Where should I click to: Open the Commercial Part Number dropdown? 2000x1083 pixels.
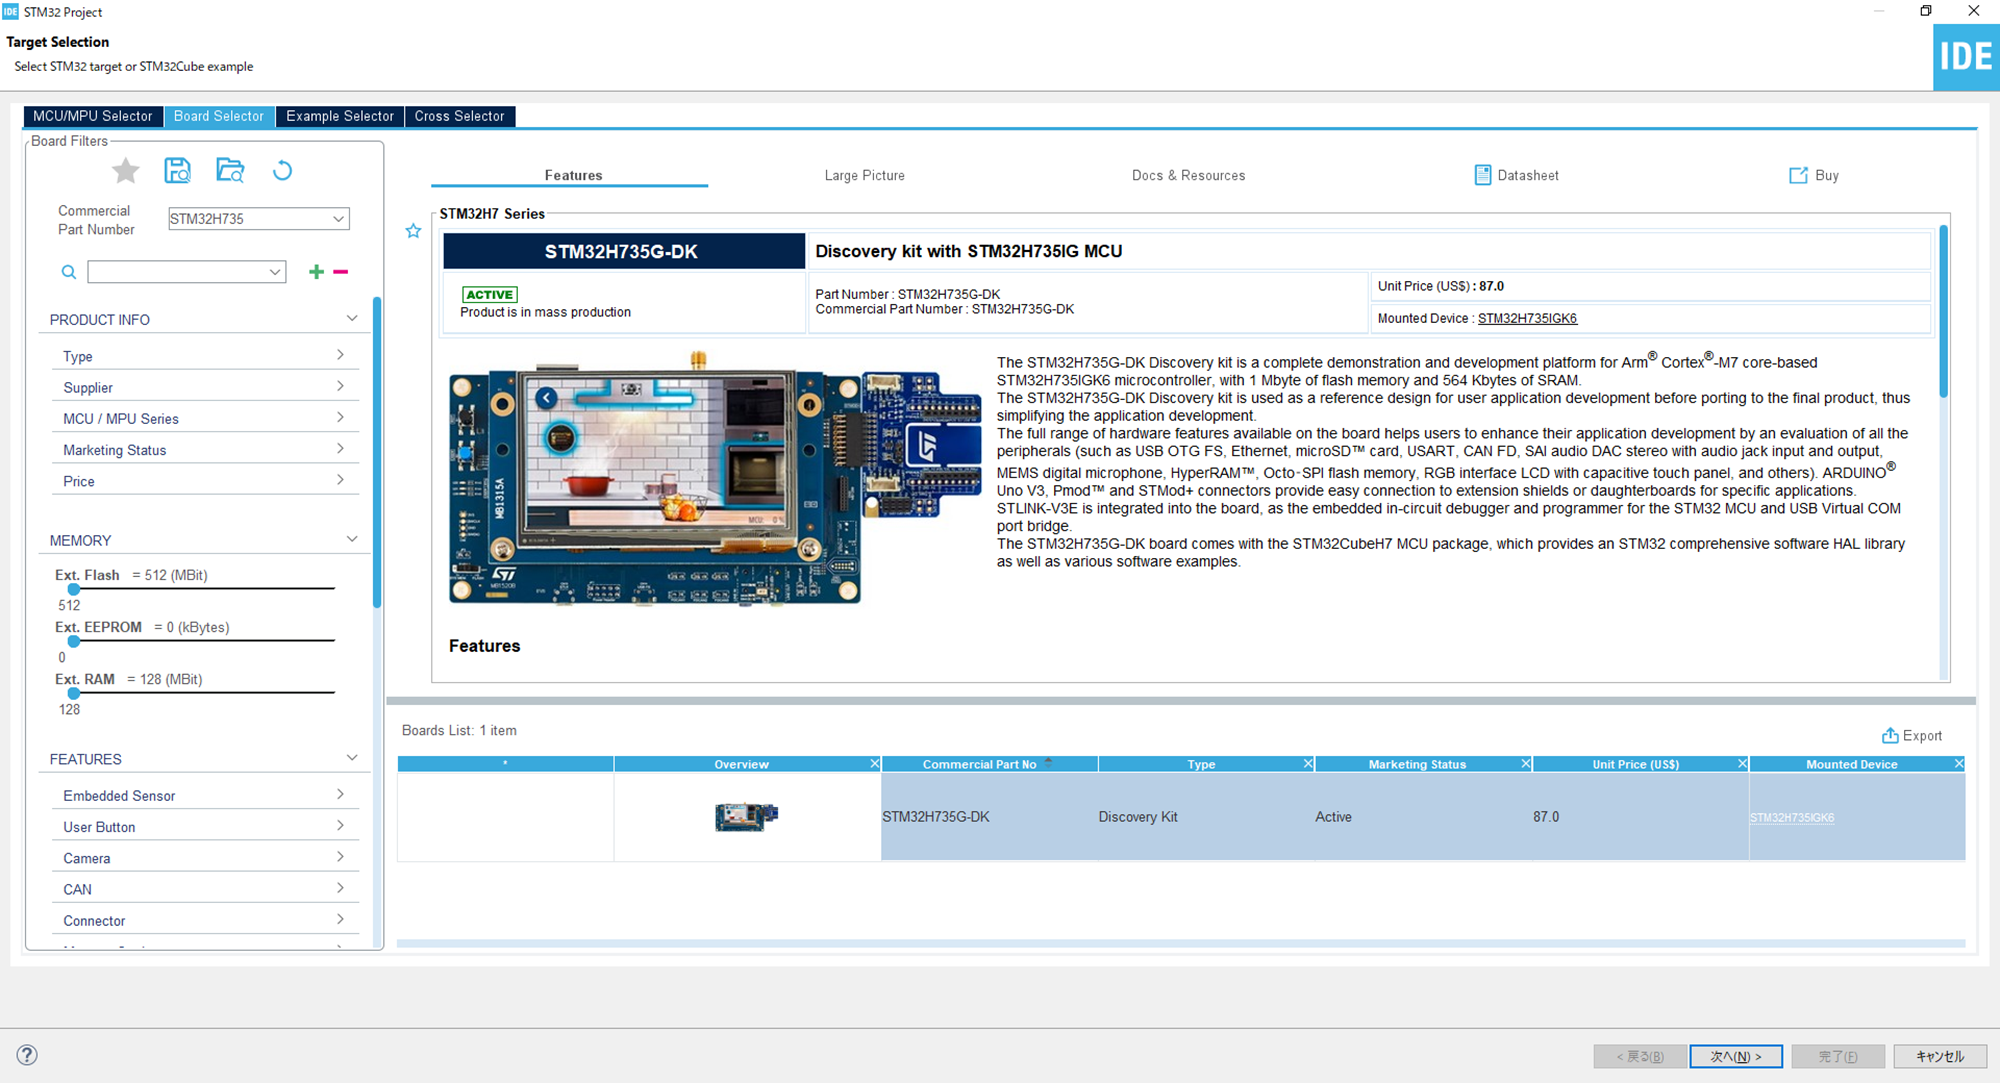338,218
